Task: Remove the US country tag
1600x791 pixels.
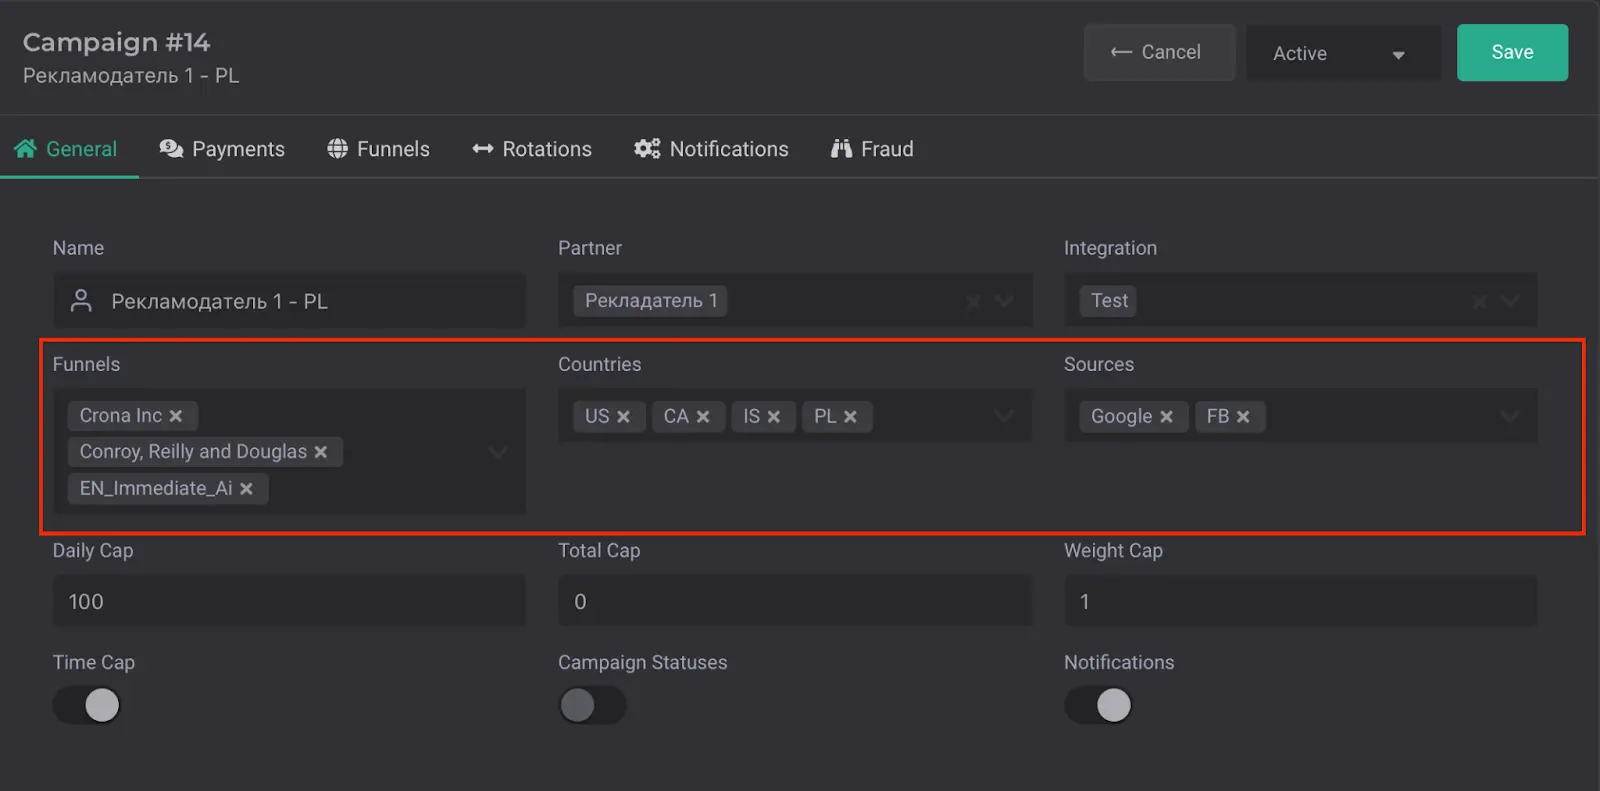Action: point(624,417)
